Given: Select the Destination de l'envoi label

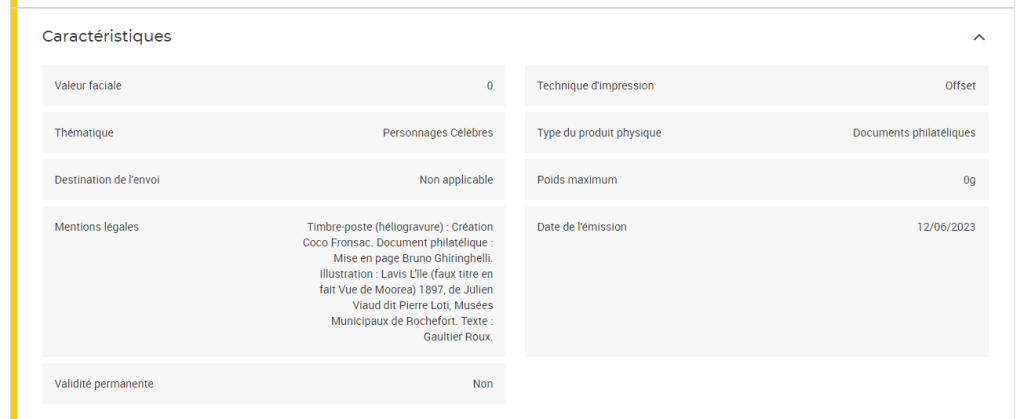Looking at the screenshot, I should click(107, 180).
